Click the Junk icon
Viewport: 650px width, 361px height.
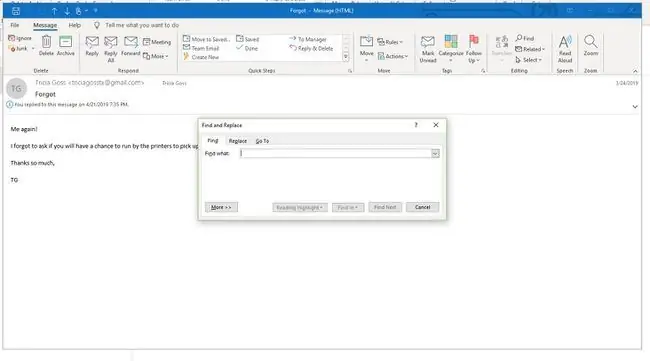tap(12, 48)
